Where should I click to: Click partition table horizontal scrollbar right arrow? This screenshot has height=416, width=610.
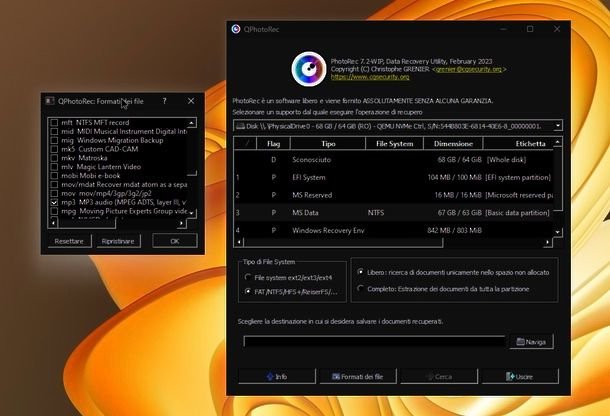click(x=547, y=242)
